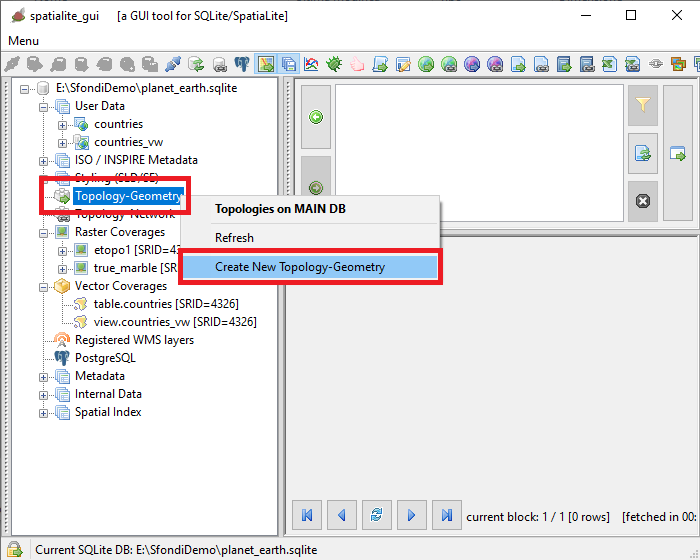This screenshot has height=560, width=700.
Task: Open the Menu menu bar item
Action: point(23,41)
